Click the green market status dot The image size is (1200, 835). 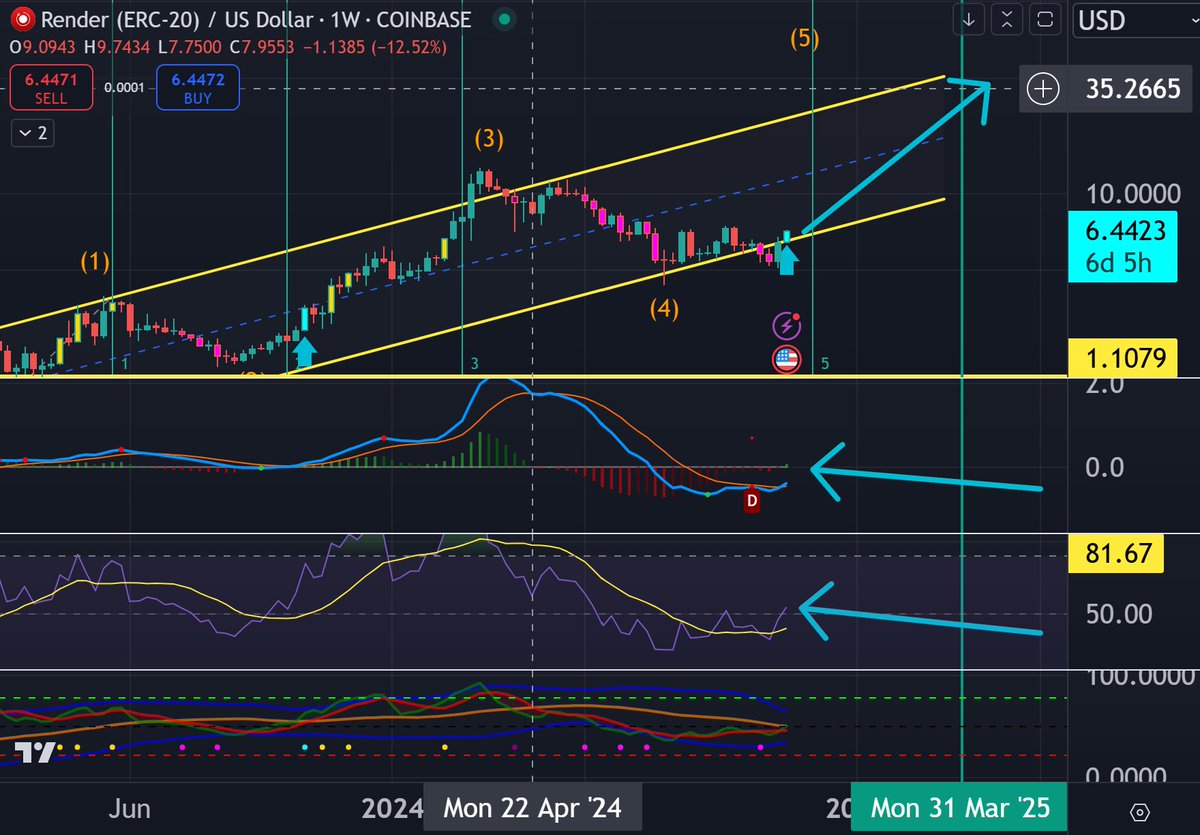click(x=507, y=20)
